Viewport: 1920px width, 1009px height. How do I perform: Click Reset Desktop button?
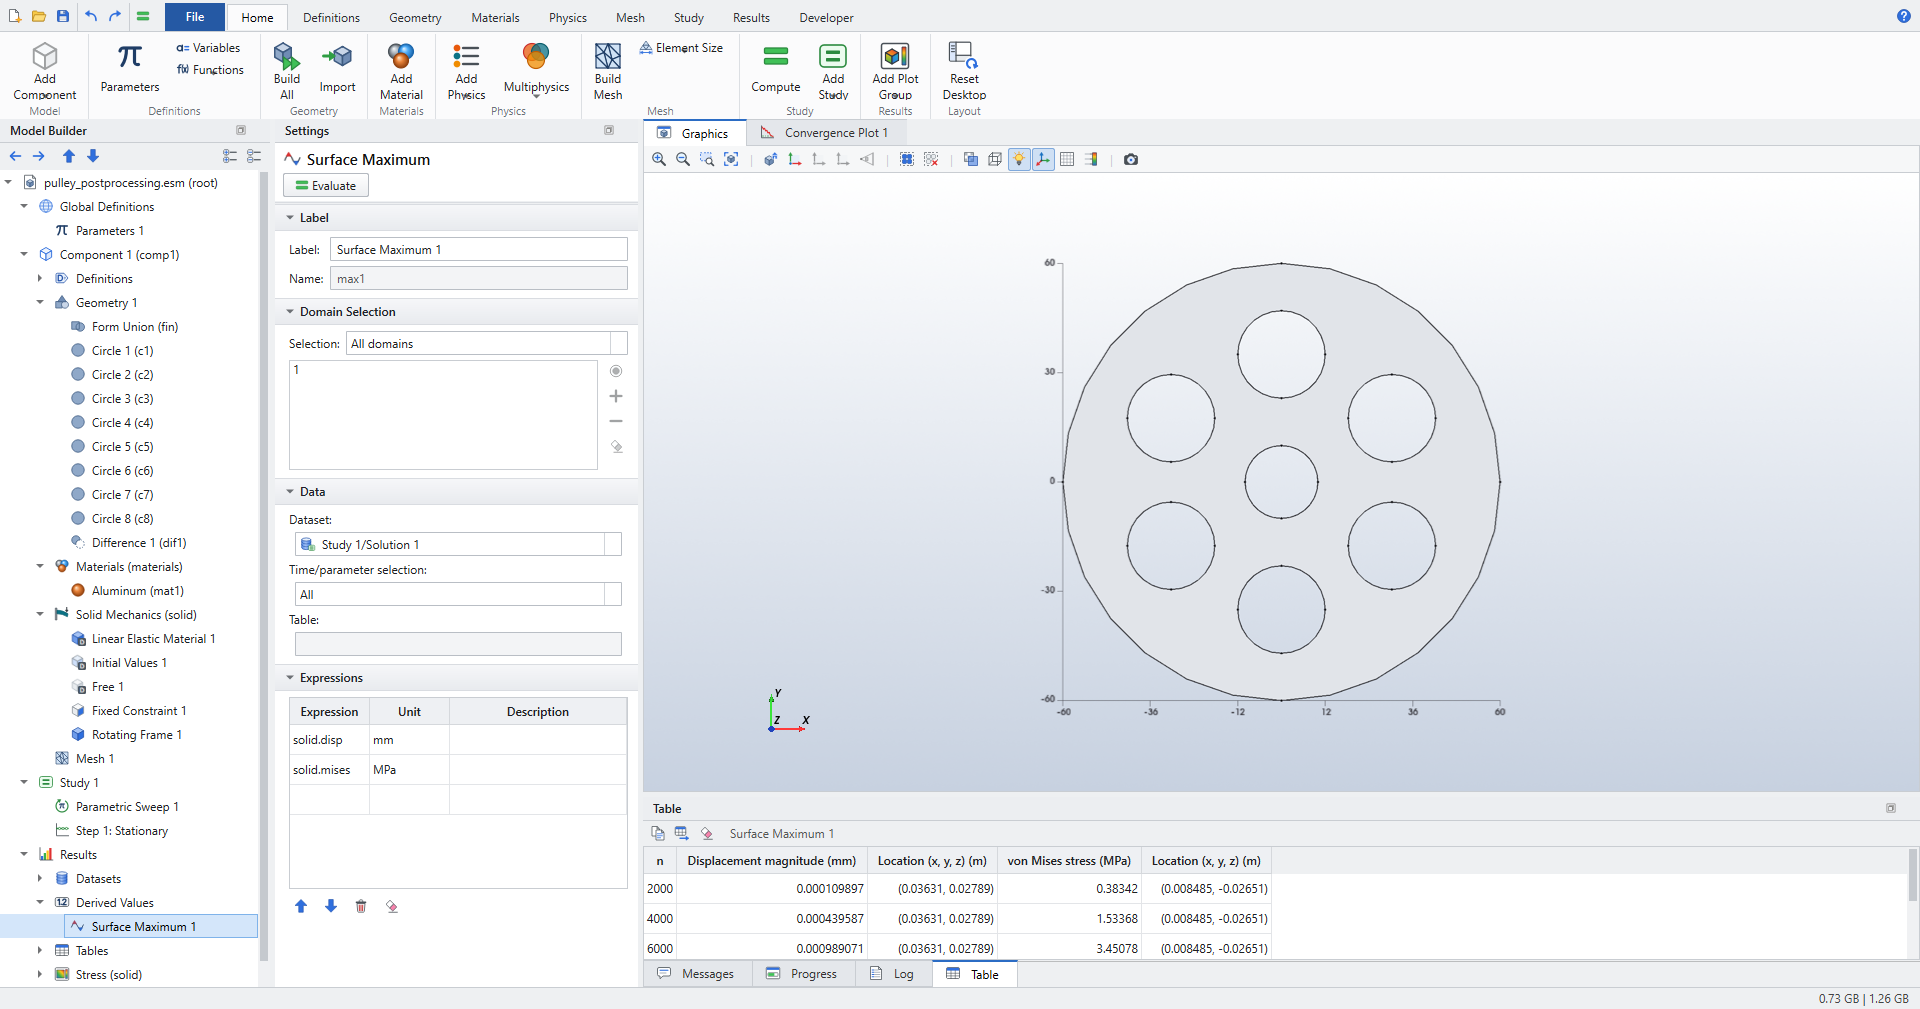pyautogui.click(x=964, y=71)
